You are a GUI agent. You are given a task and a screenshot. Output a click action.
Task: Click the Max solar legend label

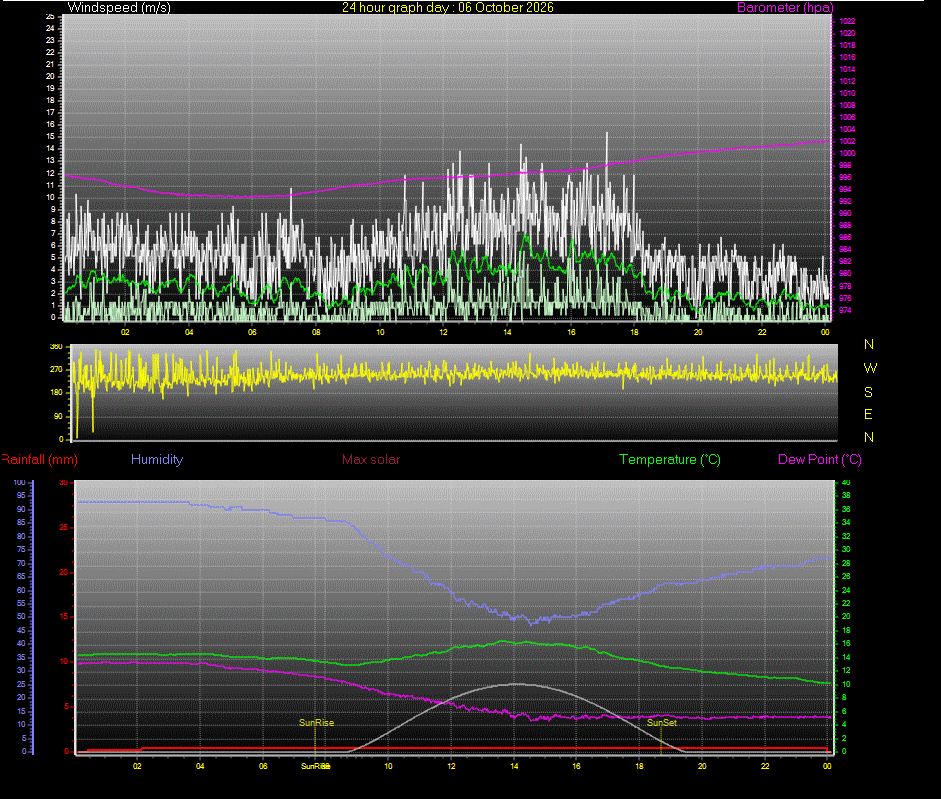371,459
